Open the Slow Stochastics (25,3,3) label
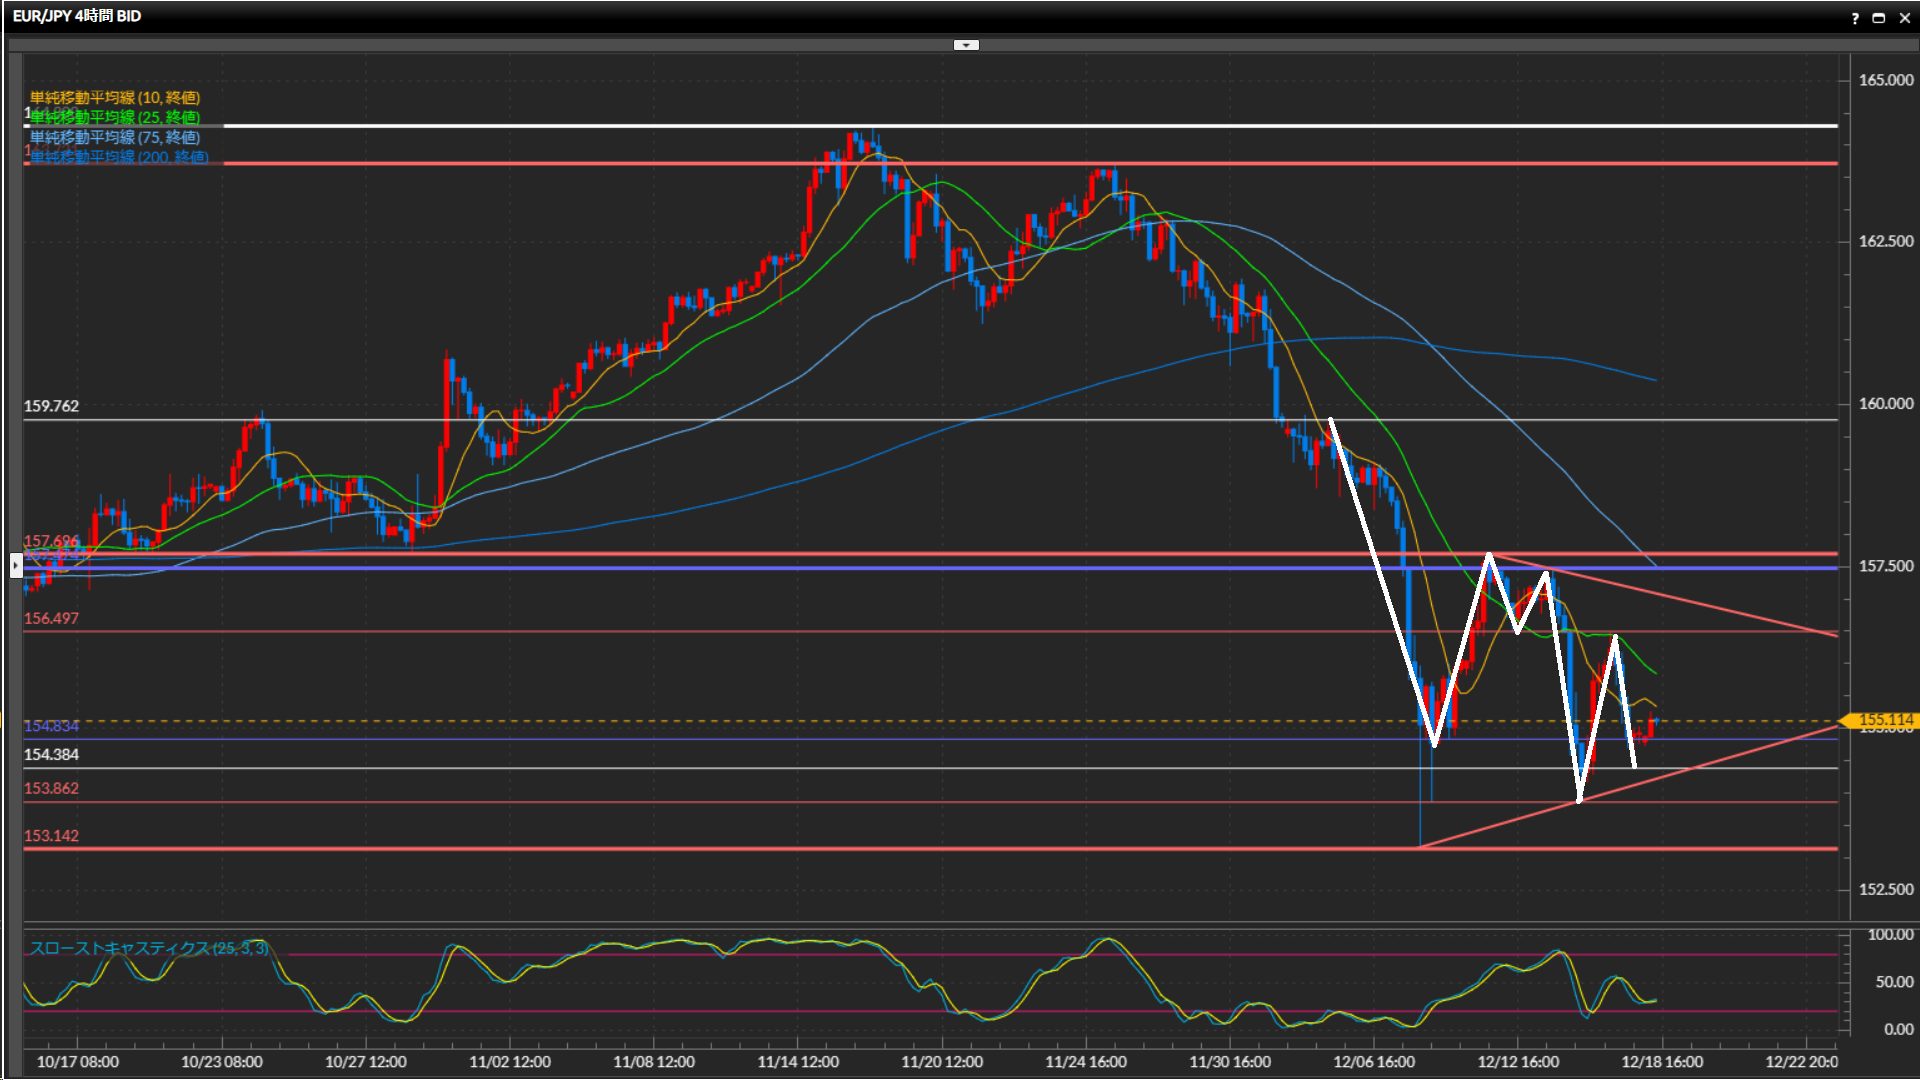 pos(148,948)
